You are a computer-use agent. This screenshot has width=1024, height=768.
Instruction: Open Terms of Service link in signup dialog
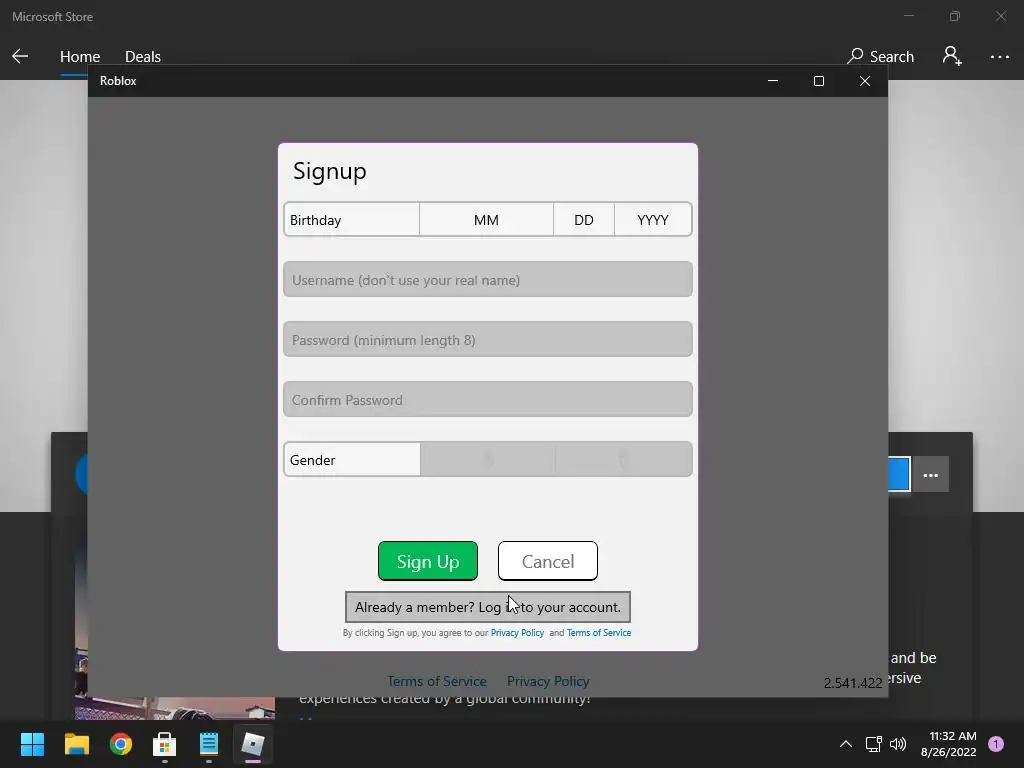599,633
